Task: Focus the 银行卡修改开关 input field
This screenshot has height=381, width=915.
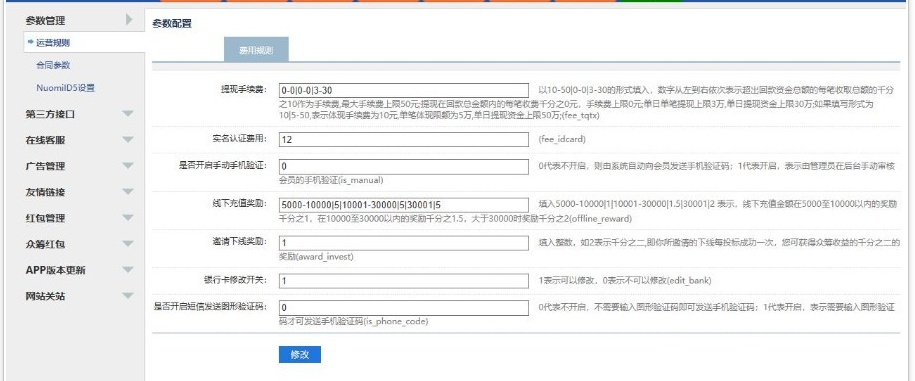Action: pos(404,281)
